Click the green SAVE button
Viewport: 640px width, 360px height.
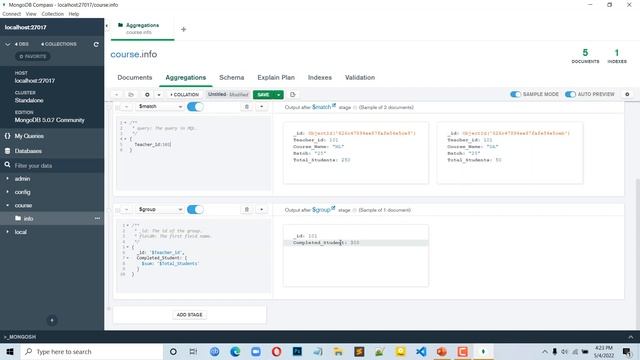[263, 94]
